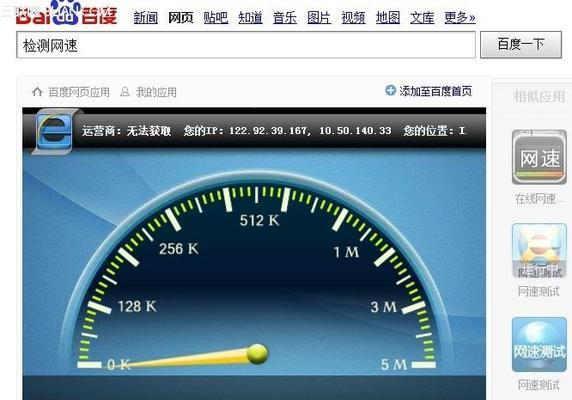The height and width of the screenshot is (400, 572).
Task: Click the 128 K gauge label
Action: coord(137,306)
